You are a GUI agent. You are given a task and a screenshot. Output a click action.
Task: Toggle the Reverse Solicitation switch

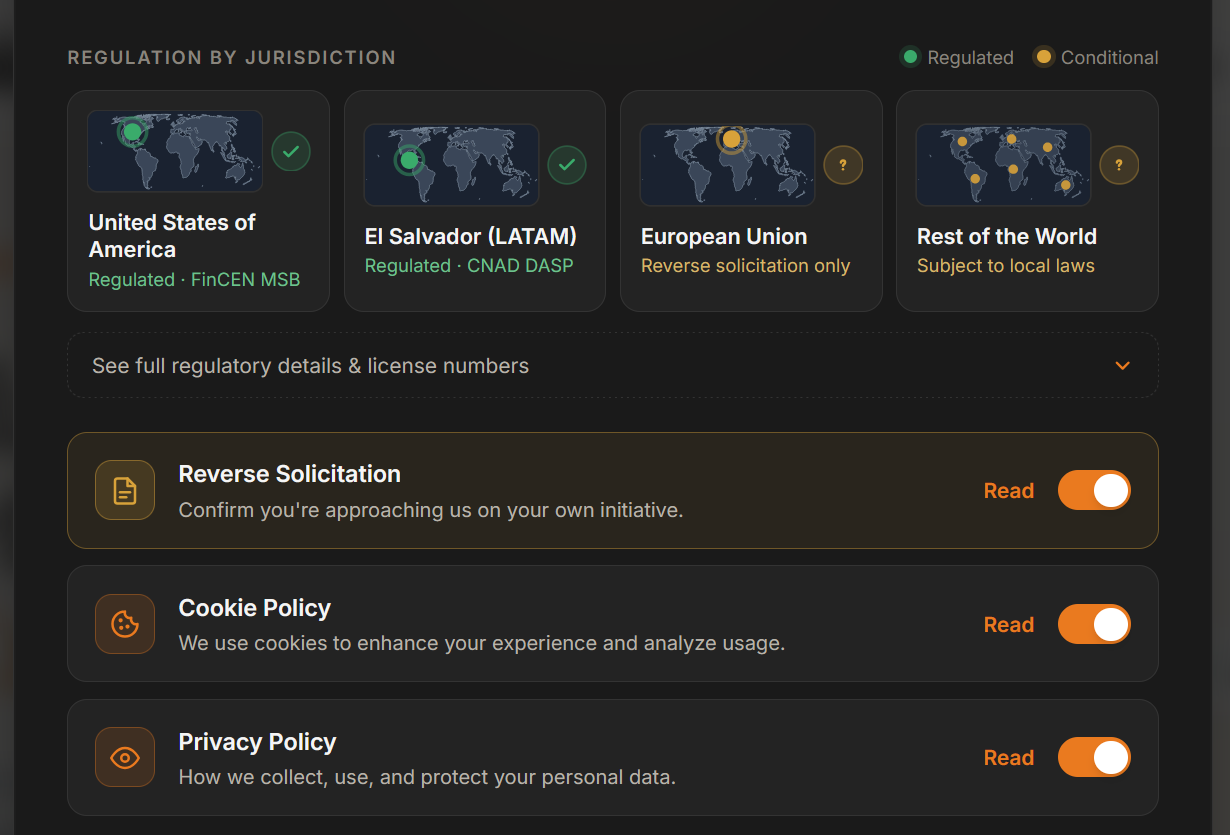point(1094,490)
